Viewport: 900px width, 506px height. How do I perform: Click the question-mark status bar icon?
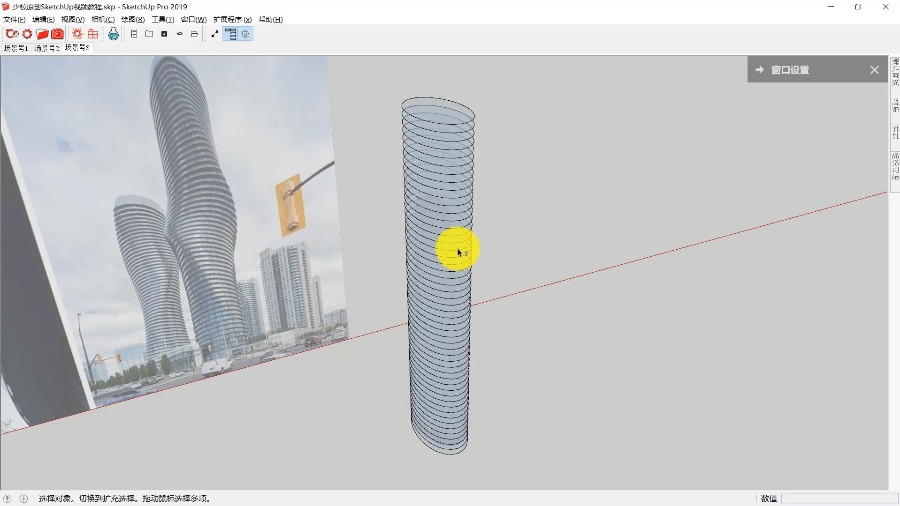(x=7, y=499)
